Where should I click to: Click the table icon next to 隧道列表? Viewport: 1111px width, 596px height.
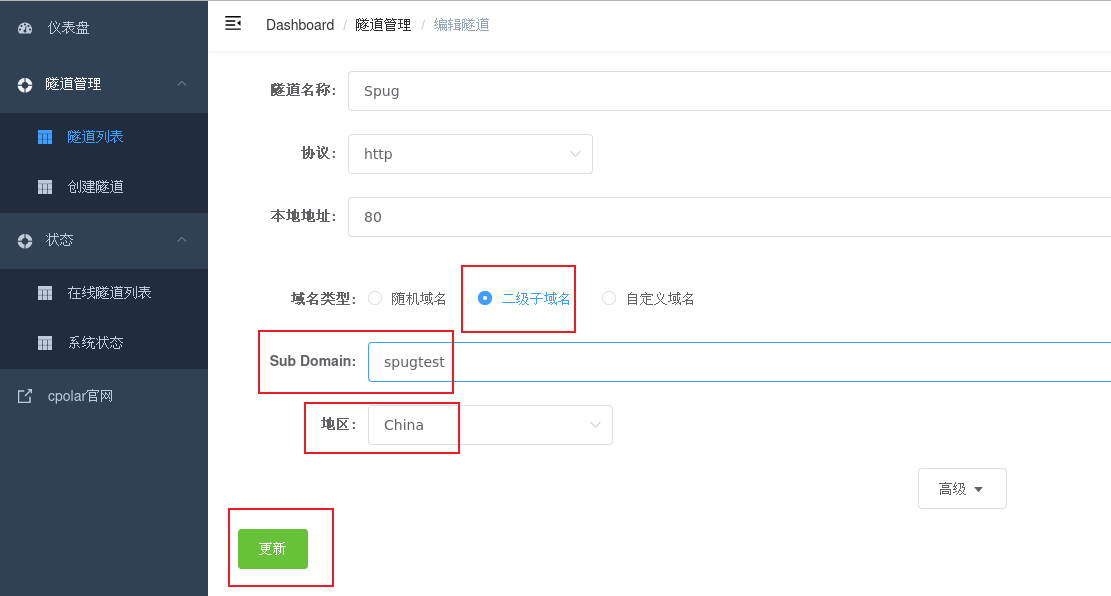click(x=45, y=137)
